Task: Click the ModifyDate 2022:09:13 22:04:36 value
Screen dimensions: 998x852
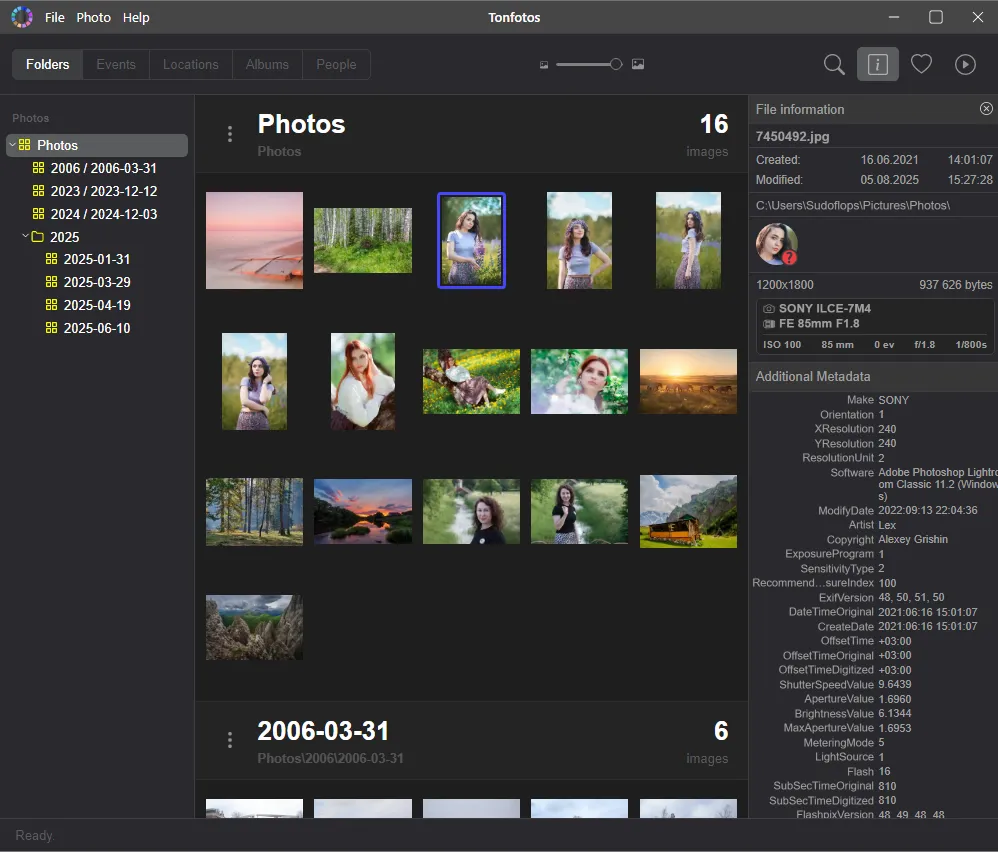Action: [x=927, y=510]
